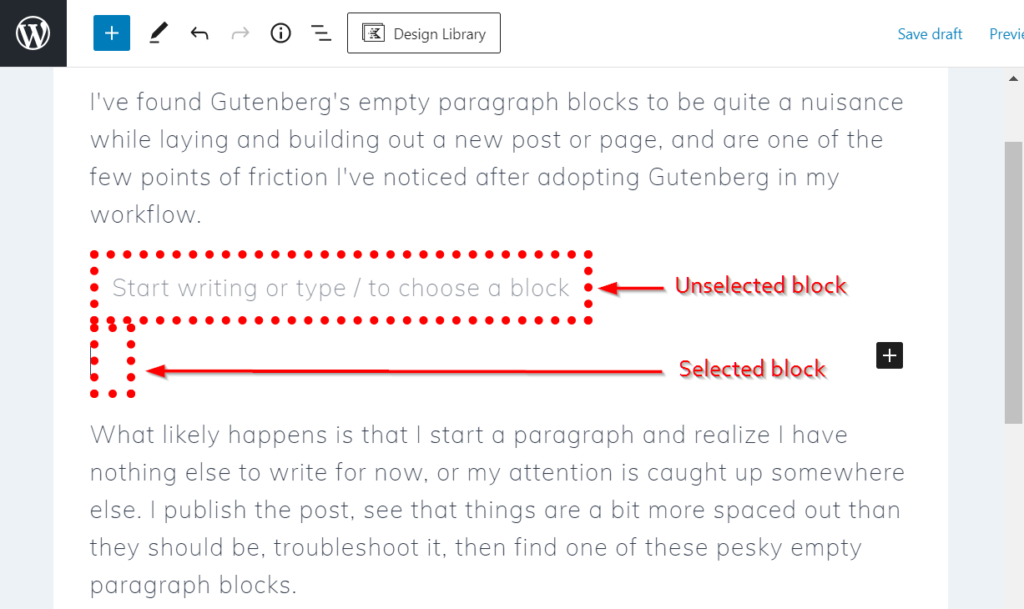Click the word 'workflow.' in the first paragraph
Screen dimensions: 1024x609
pos(146,215)
